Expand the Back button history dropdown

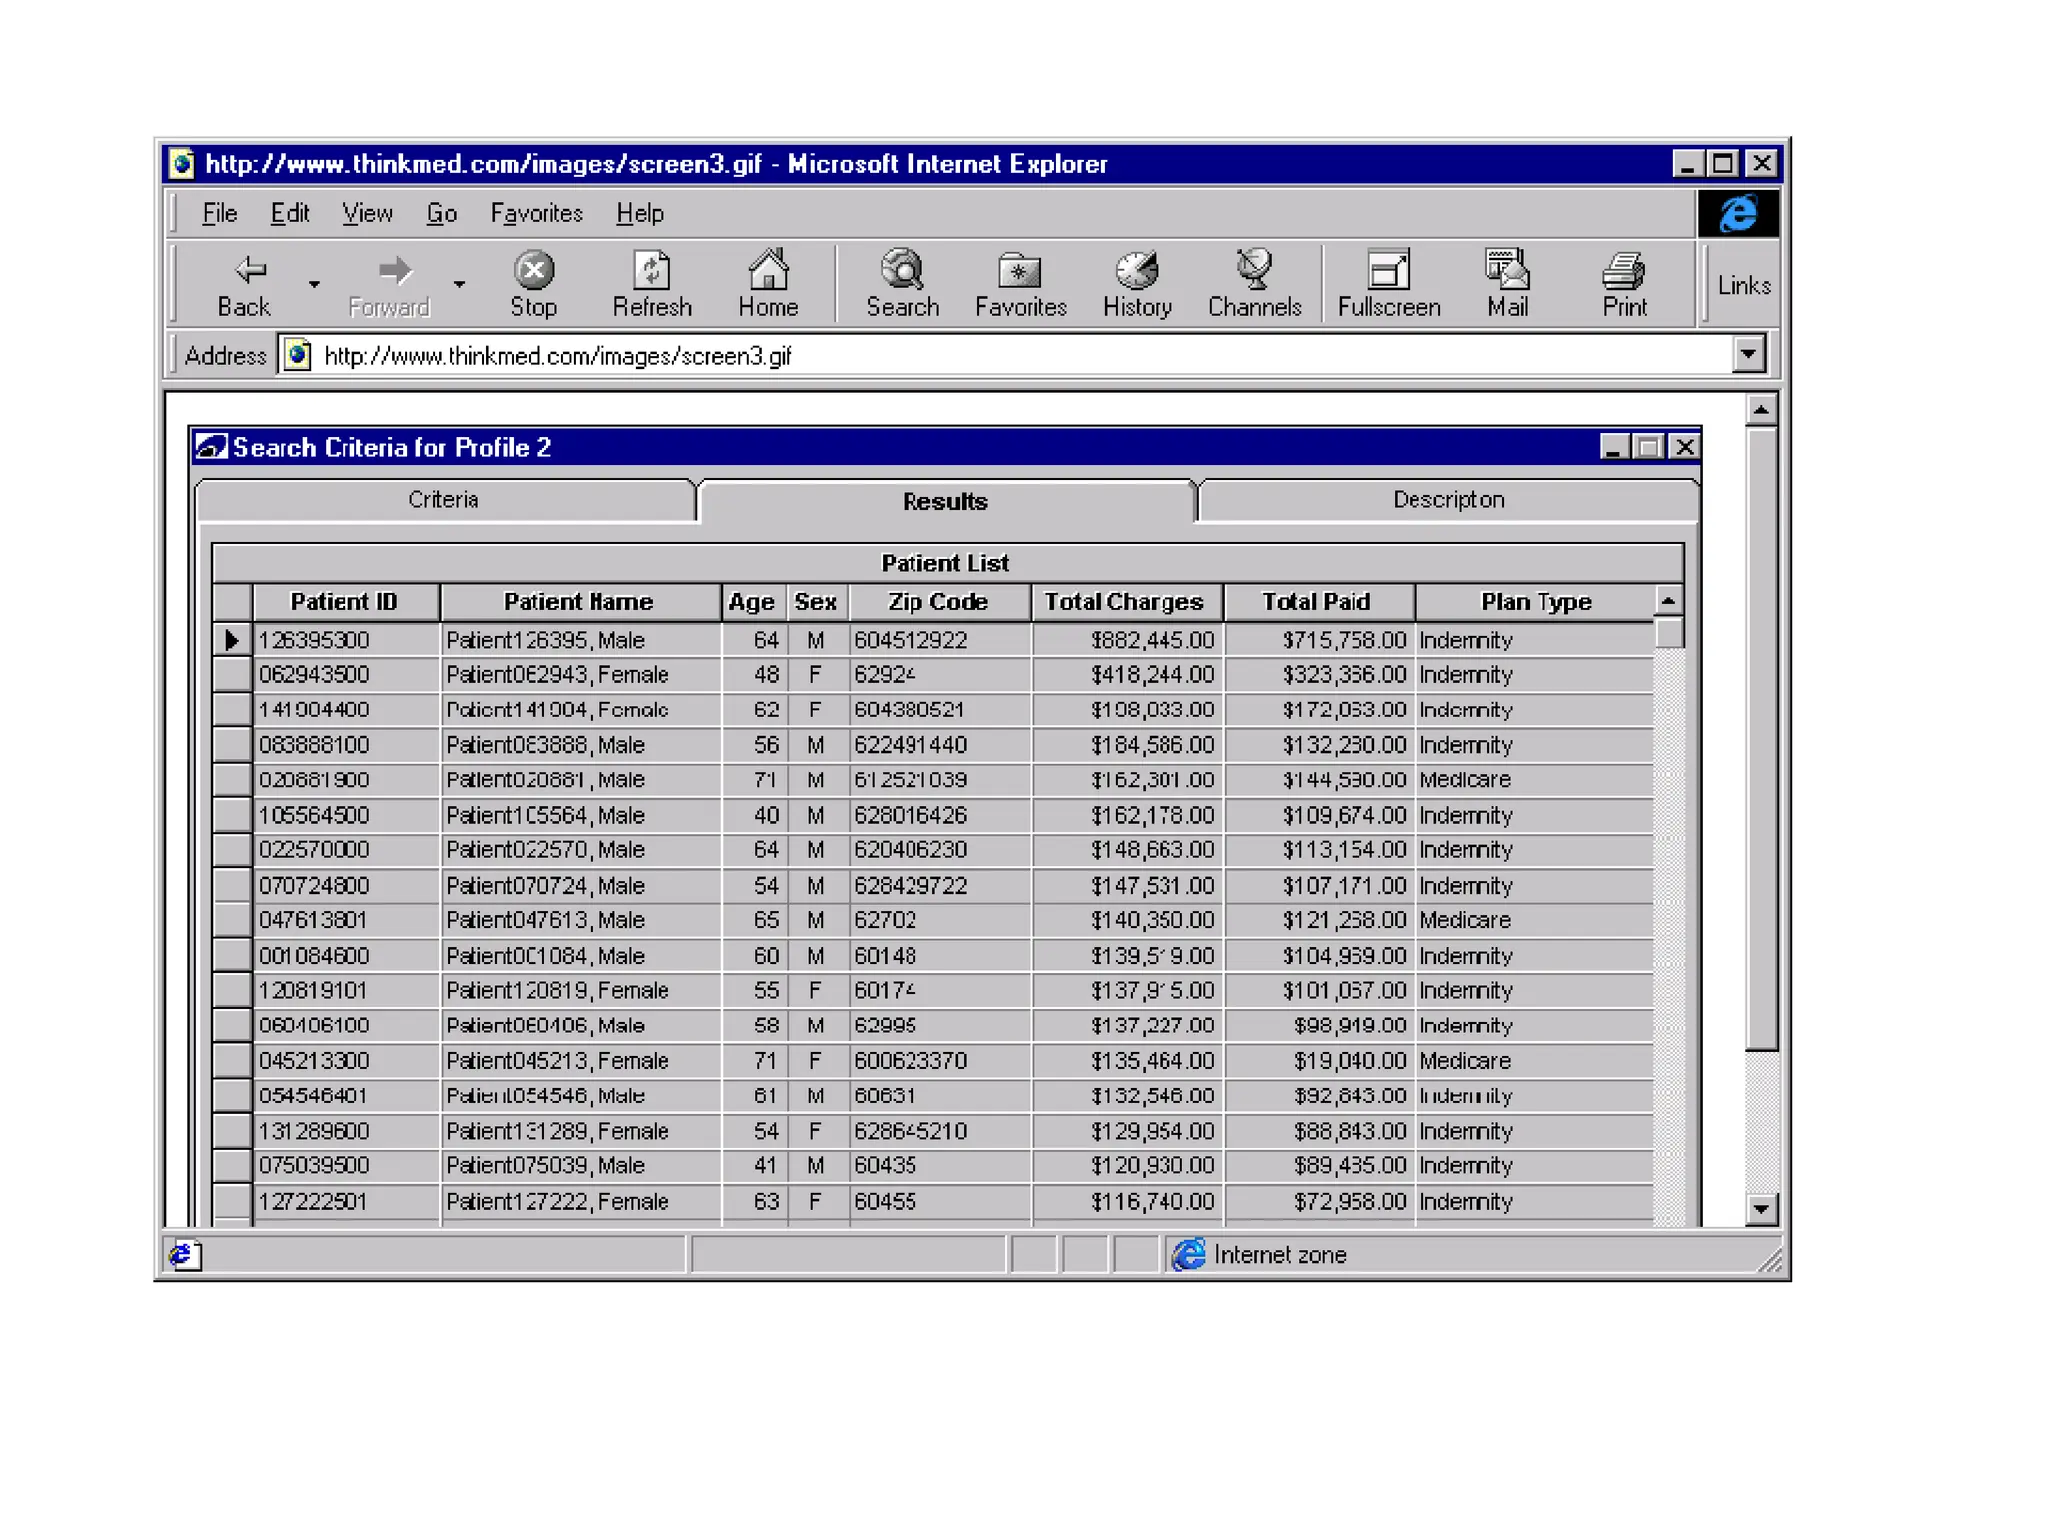pos(314,285)
